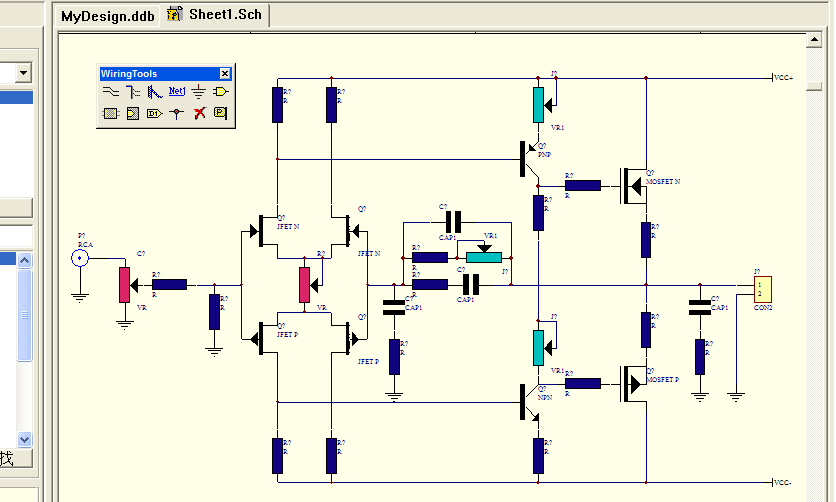This screenshot has width=836, height=502.
Task: Close the WiringTools floating toolbar
Action: (225, 74)
